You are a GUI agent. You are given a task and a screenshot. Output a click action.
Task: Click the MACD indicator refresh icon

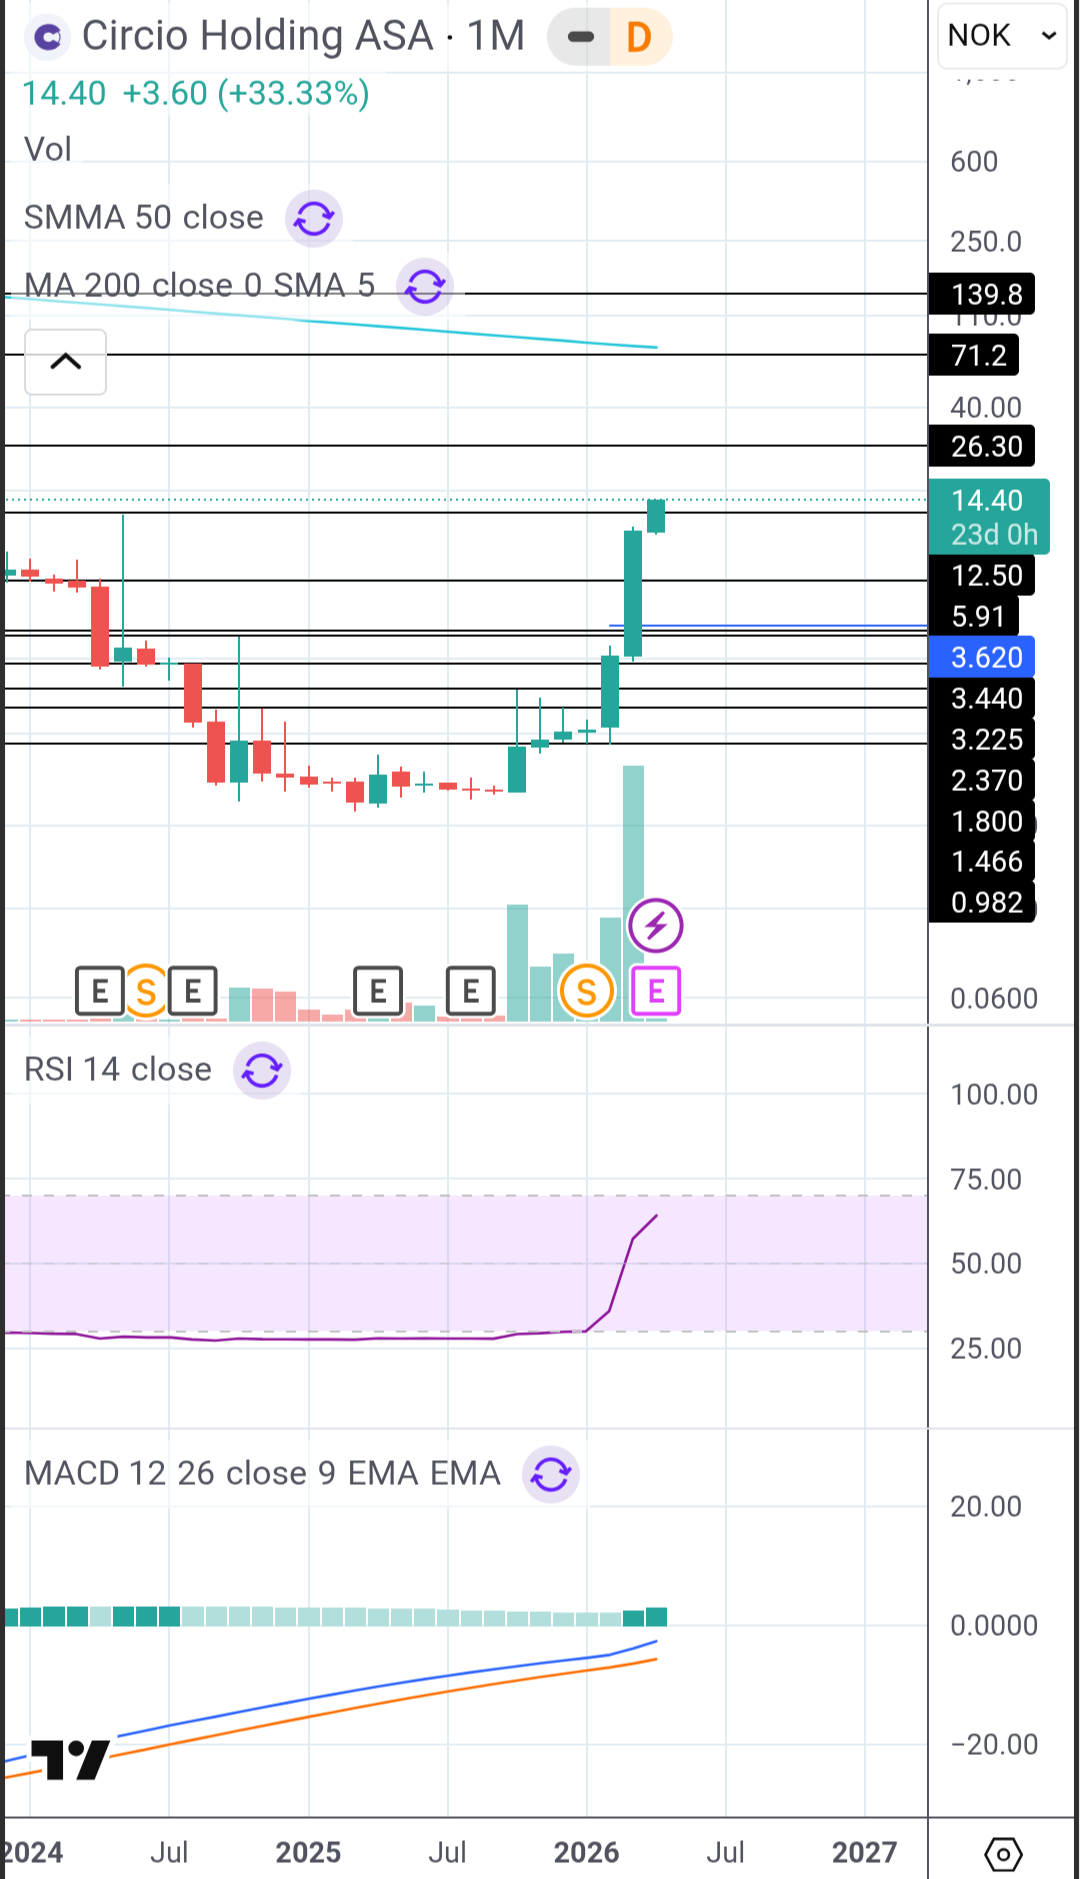tap(551, 1474)
